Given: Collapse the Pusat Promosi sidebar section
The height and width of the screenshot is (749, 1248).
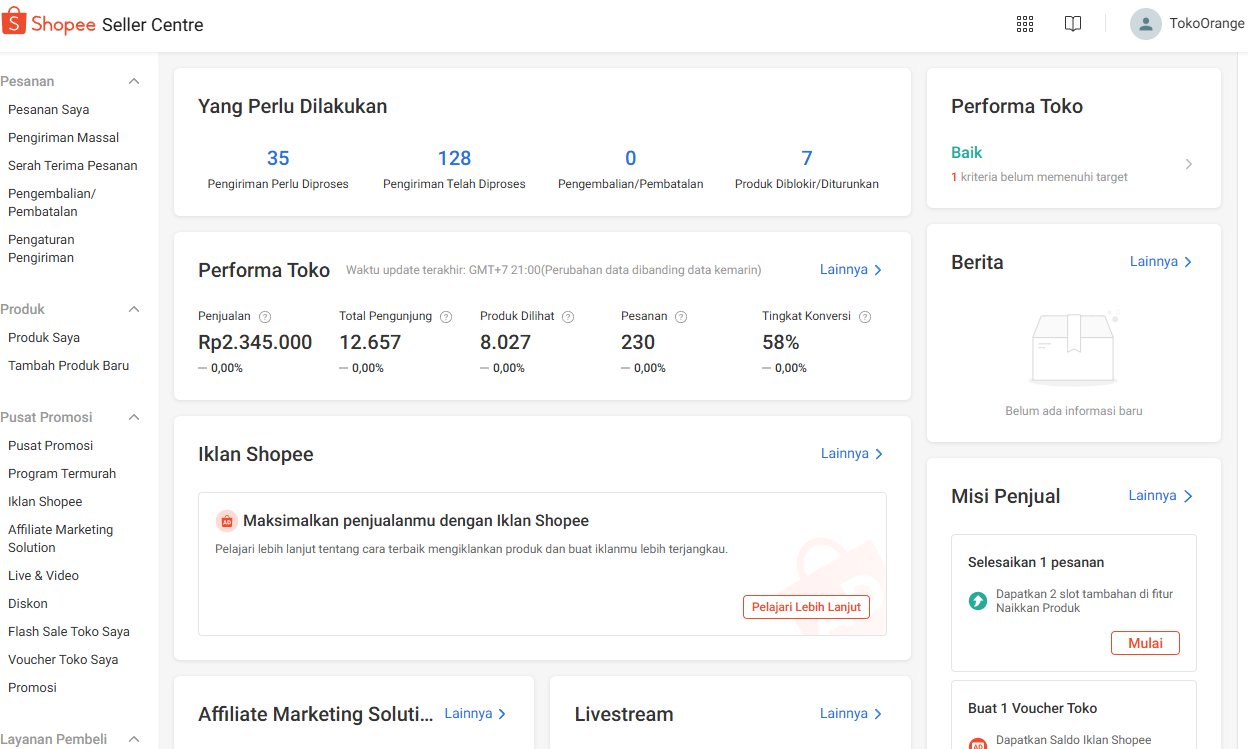Looking at the screenshot, I should coord(134,418).
